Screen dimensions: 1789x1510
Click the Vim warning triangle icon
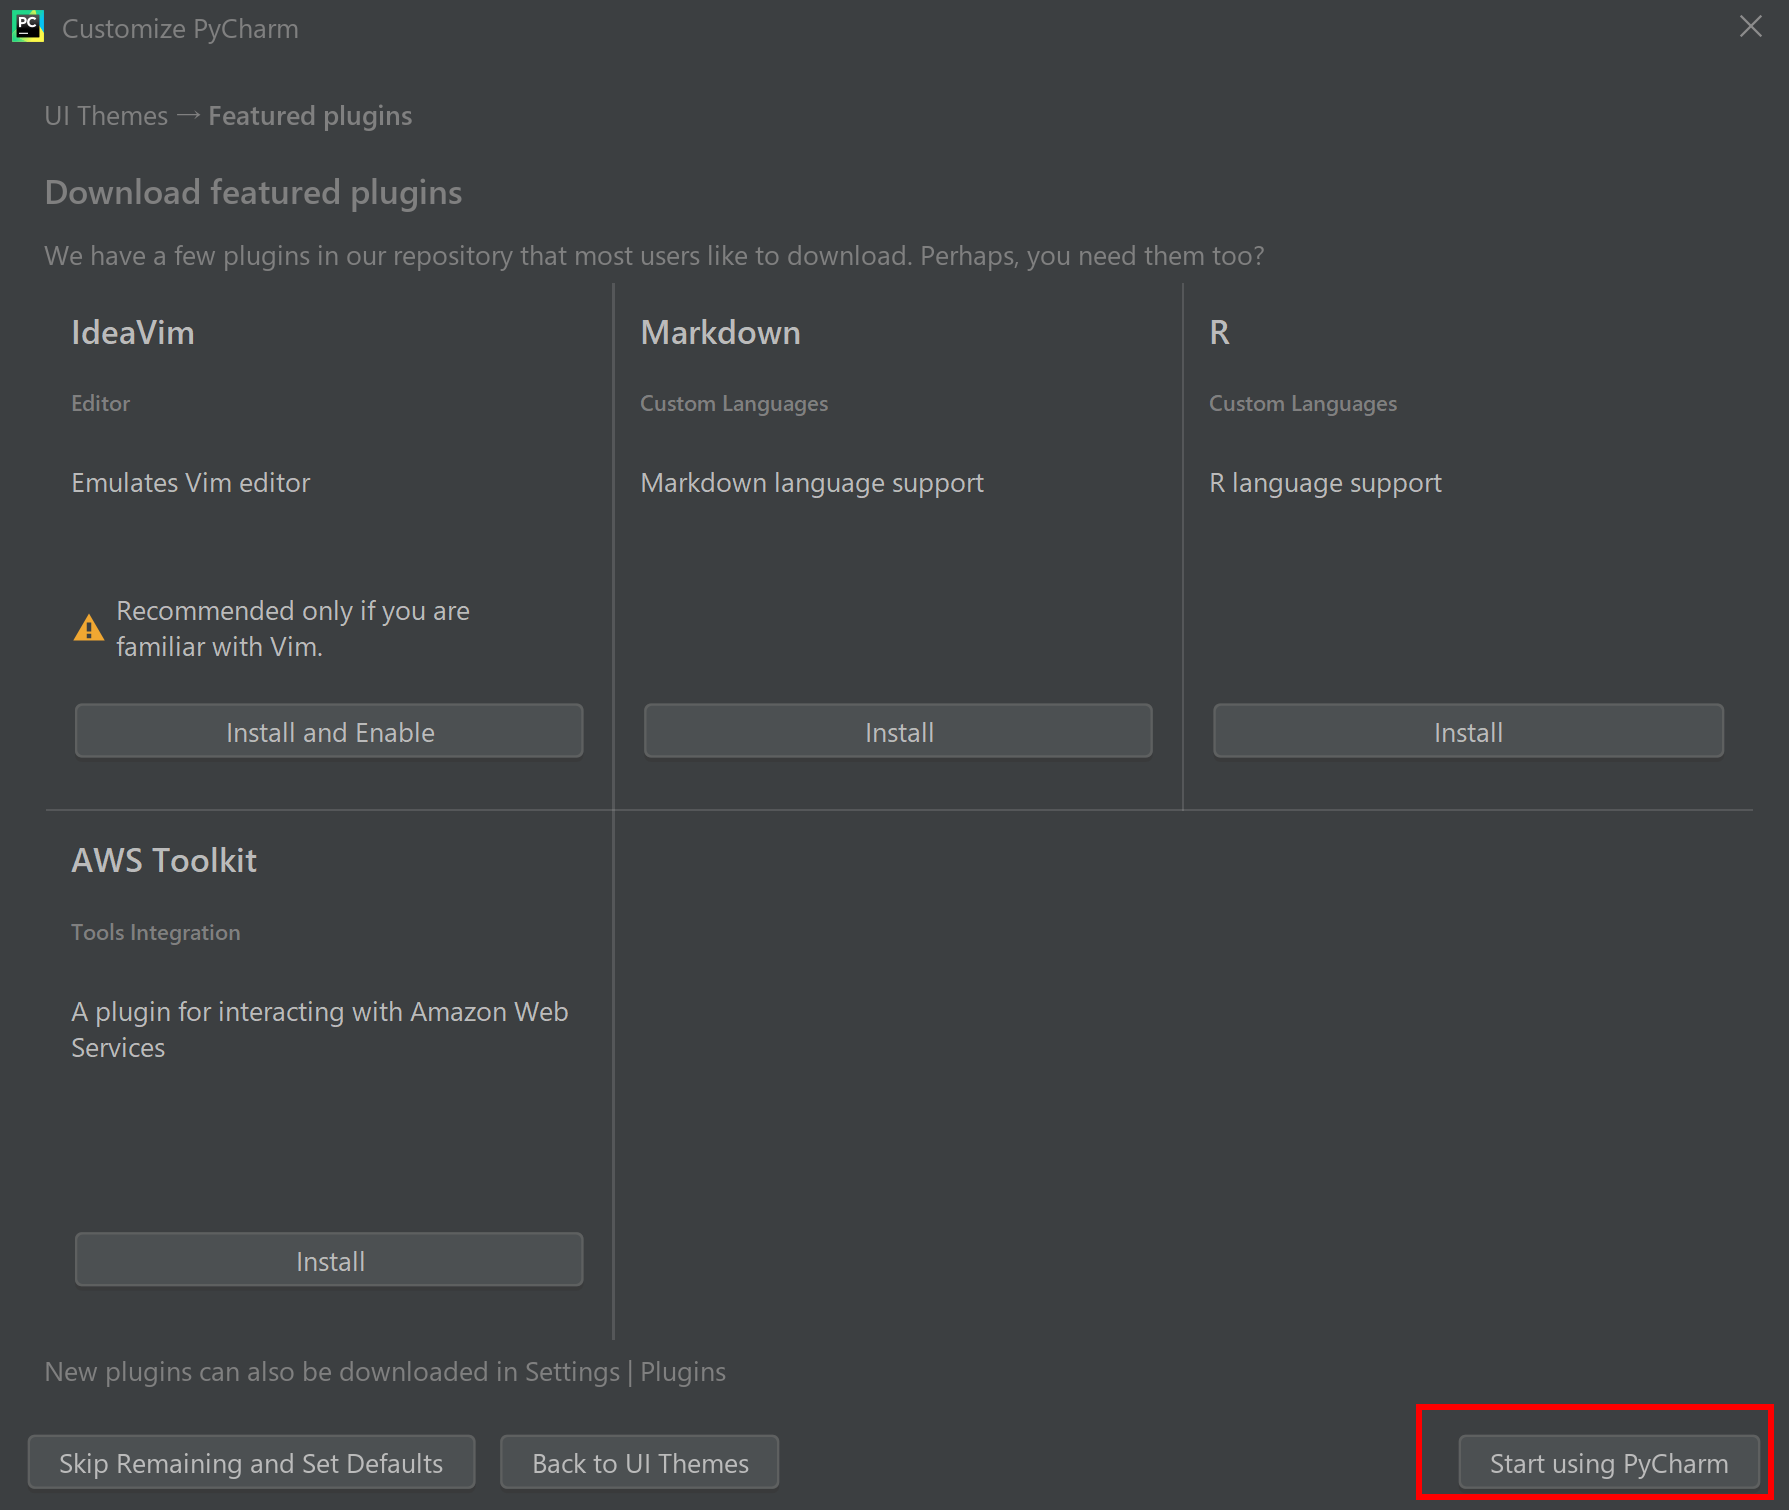89,628
